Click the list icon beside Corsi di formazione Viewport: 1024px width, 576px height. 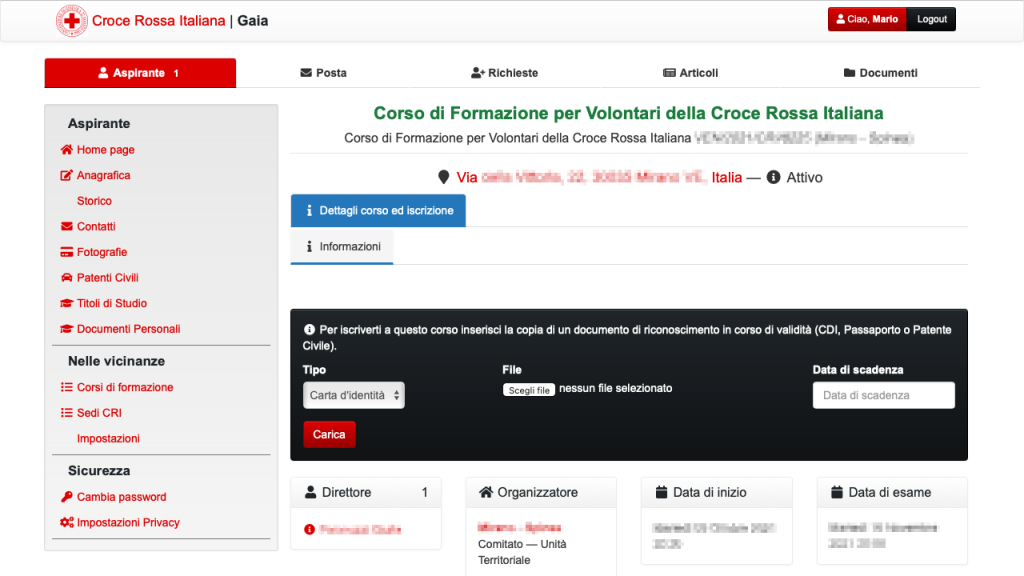click(x=67, y=387)
